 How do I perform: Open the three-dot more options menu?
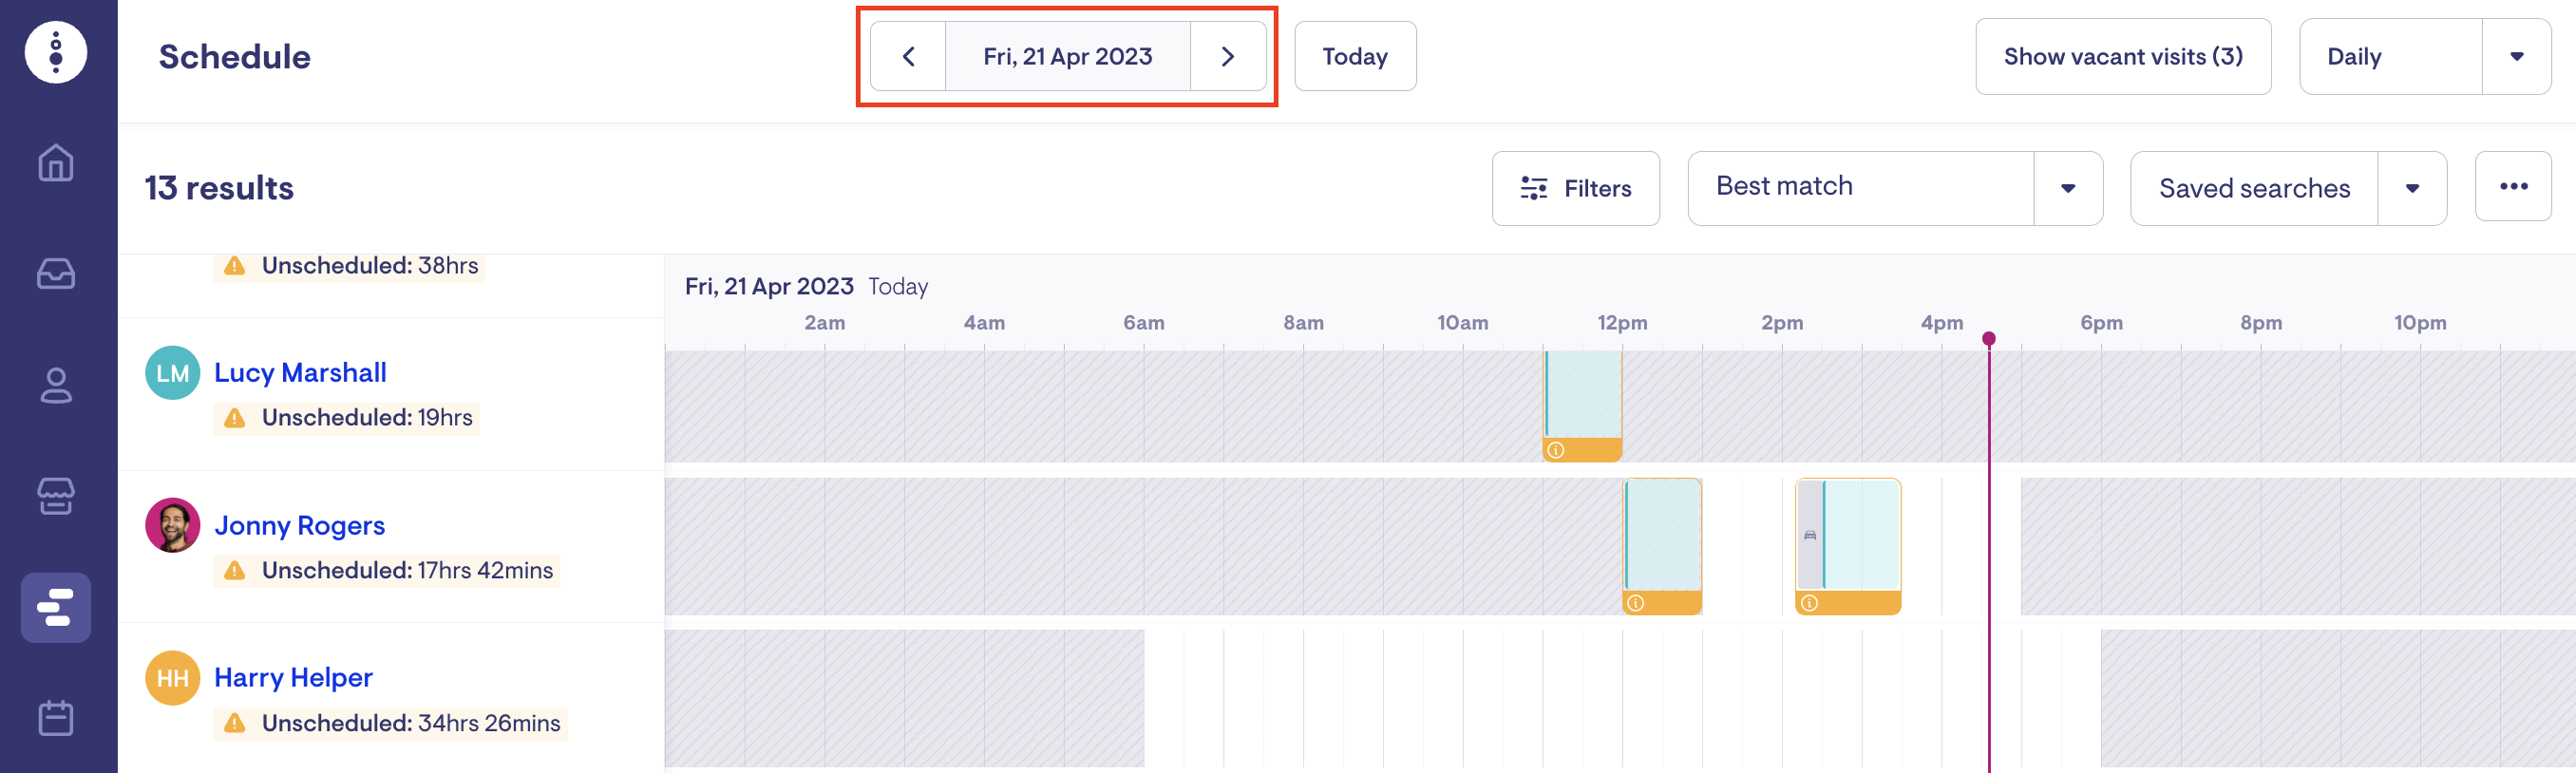click(x=2512, y=187)
